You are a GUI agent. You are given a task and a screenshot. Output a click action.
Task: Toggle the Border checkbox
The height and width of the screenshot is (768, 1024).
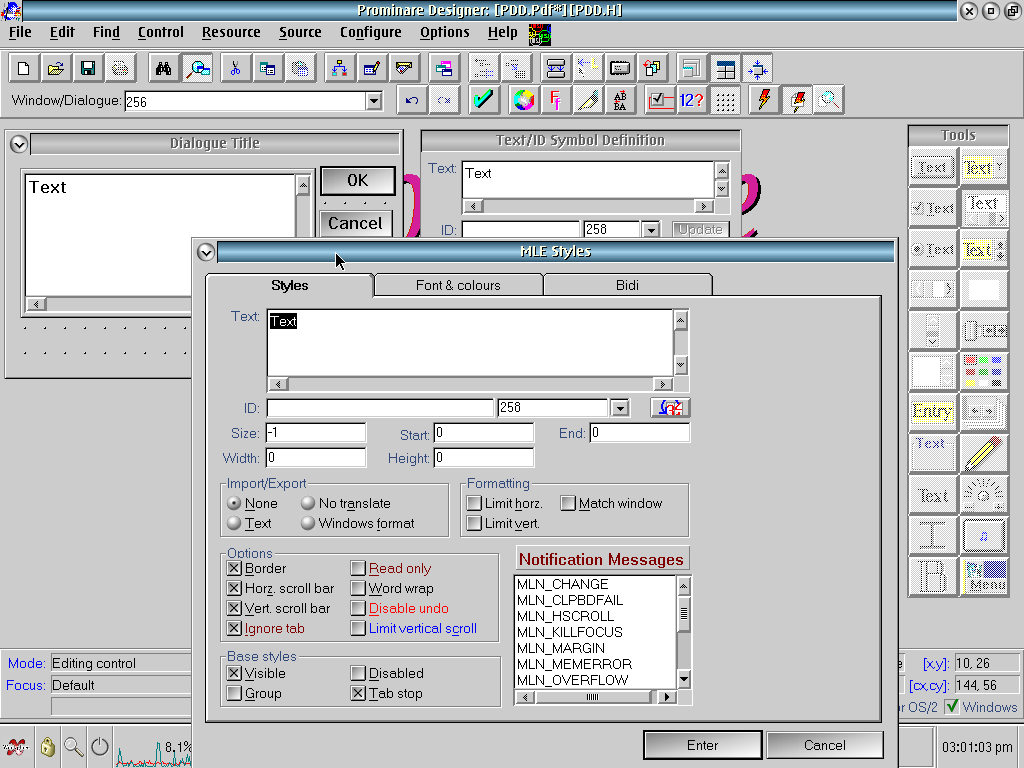234,568
